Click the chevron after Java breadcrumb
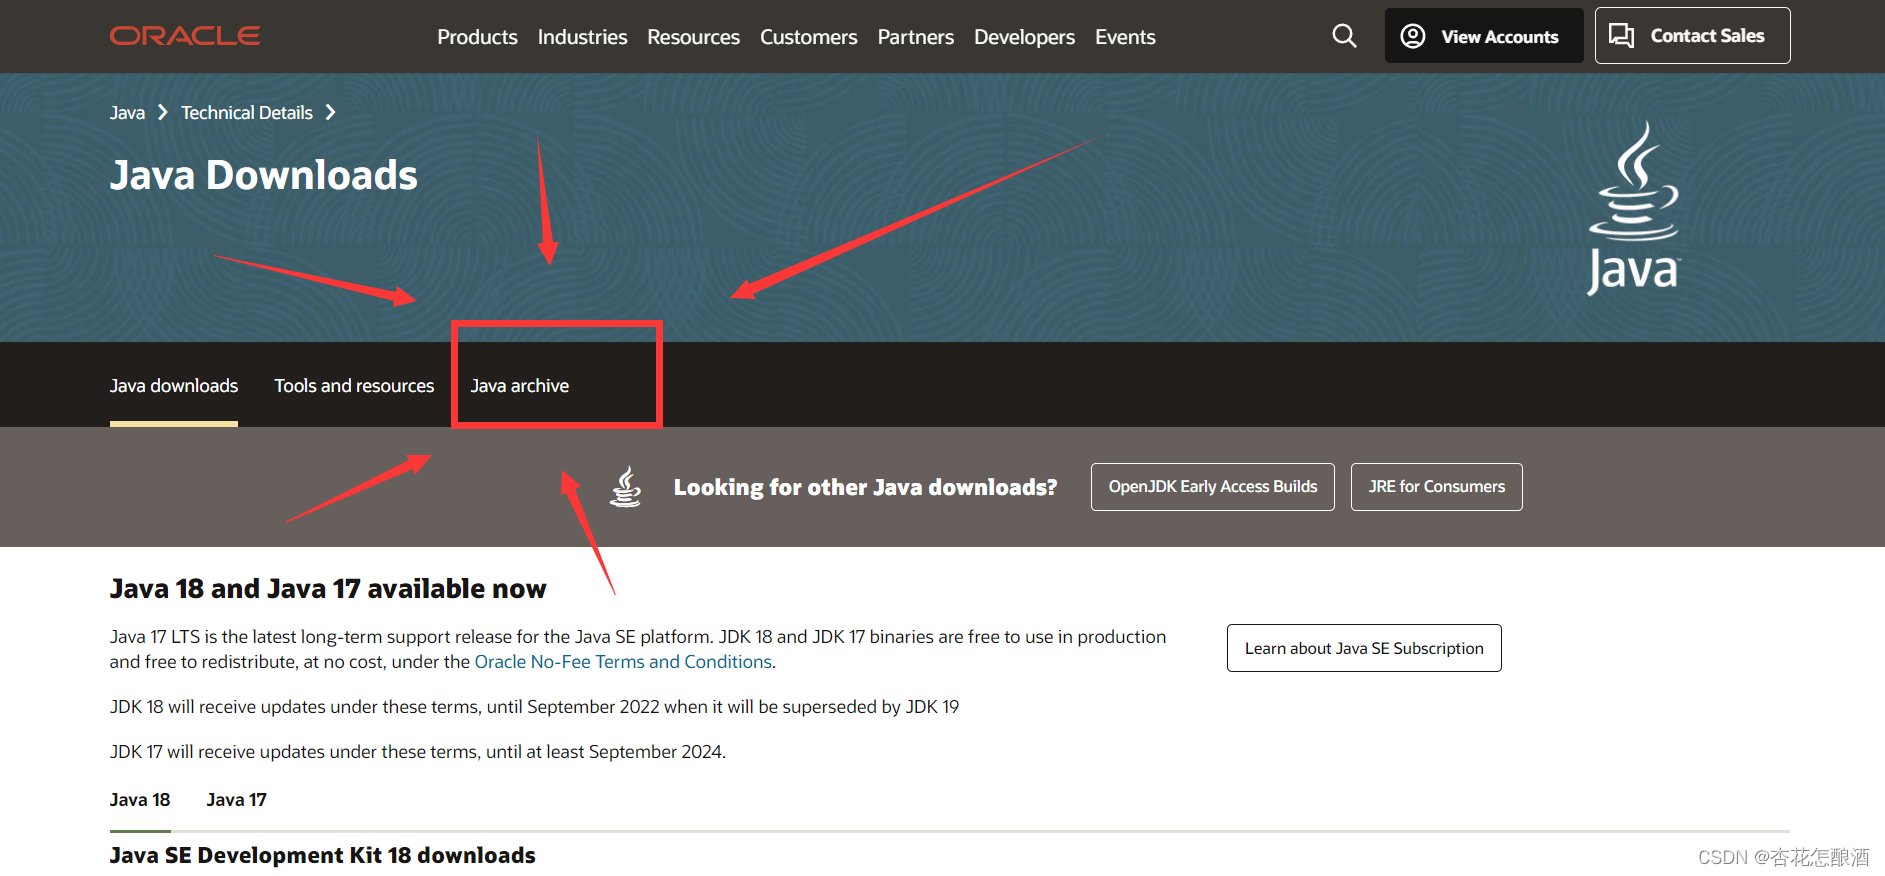Viewport: 1885px width, 876px height. click(x=163, y=112)
